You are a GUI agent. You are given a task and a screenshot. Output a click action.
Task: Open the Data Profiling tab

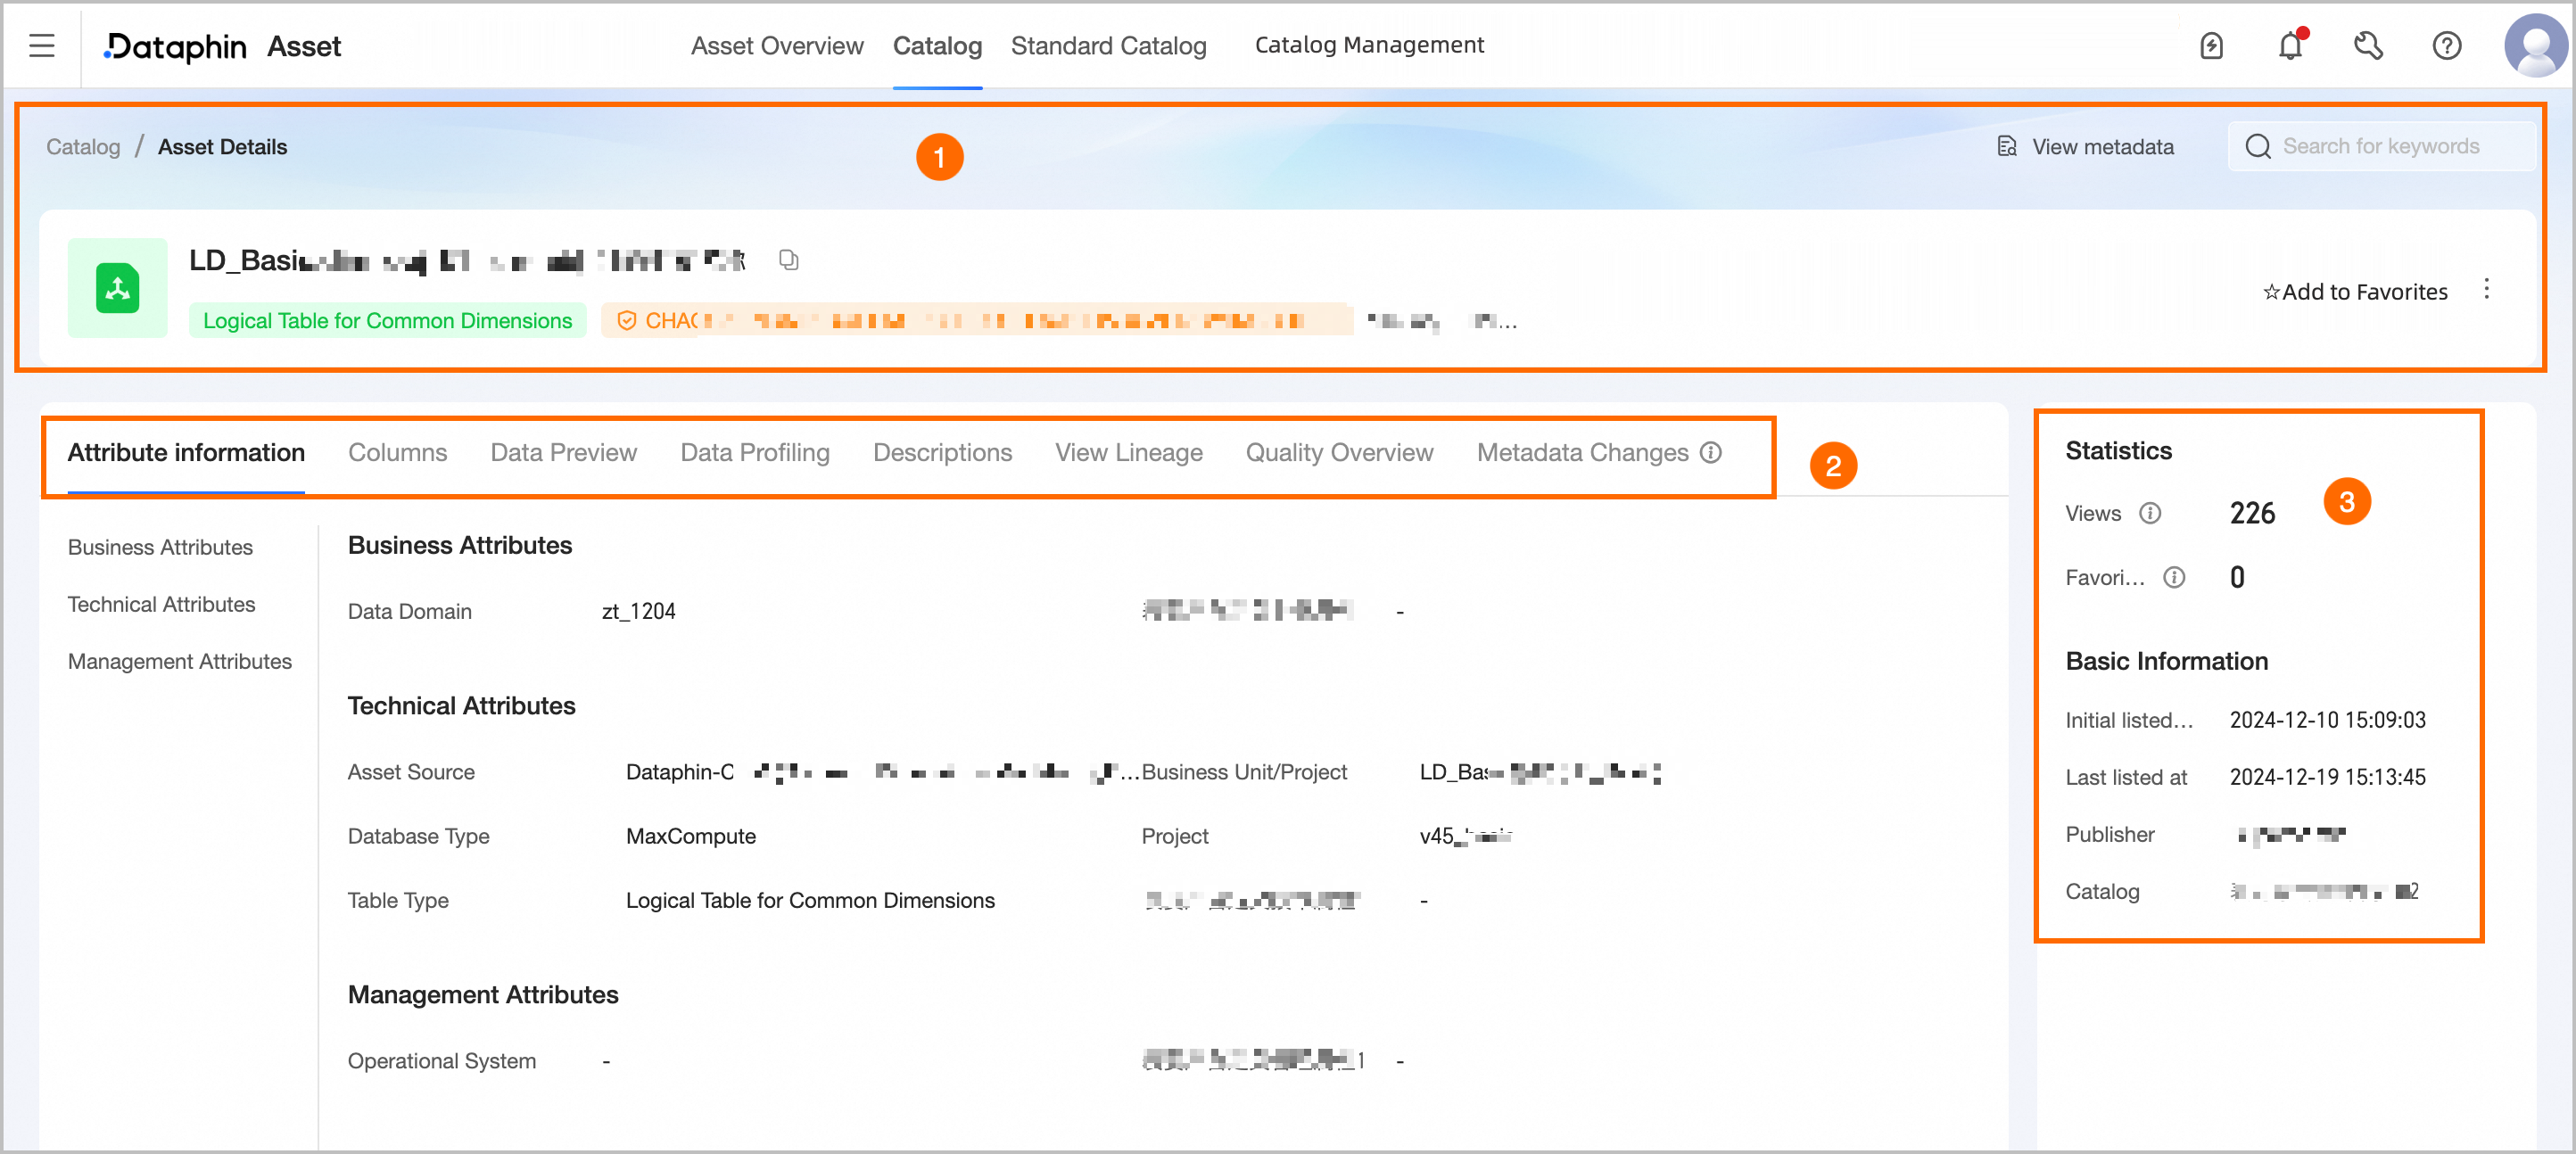(755, 453)
